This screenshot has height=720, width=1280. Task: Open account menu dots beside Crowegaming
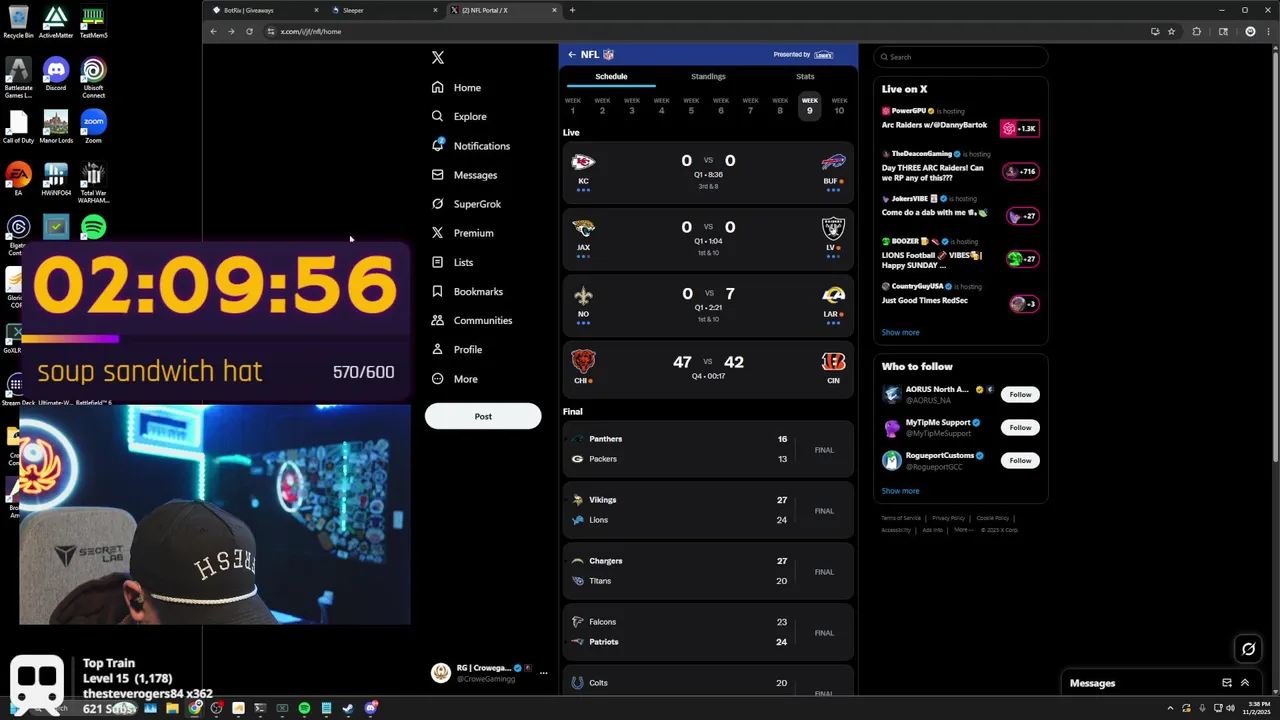544,673
